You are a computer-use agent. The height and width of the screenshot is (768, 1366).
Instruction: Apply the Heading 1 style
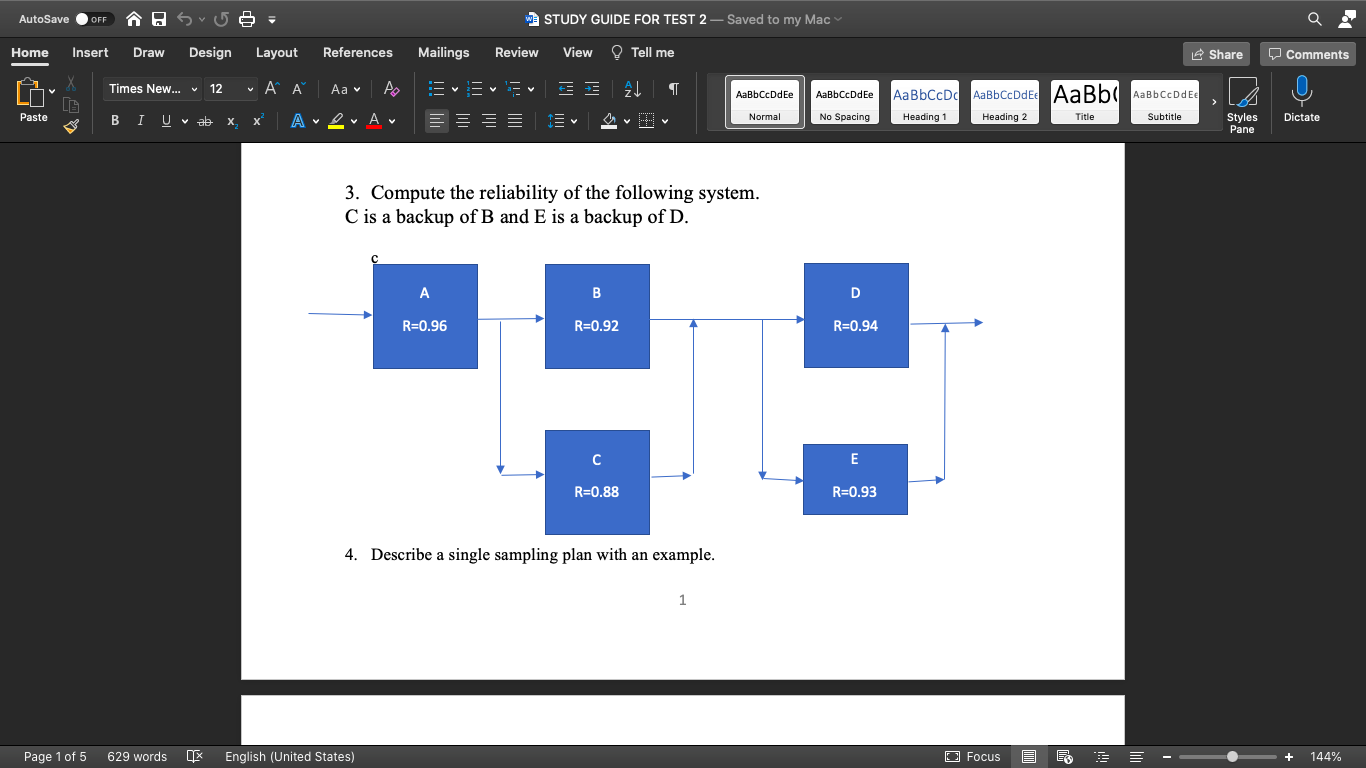924,102
